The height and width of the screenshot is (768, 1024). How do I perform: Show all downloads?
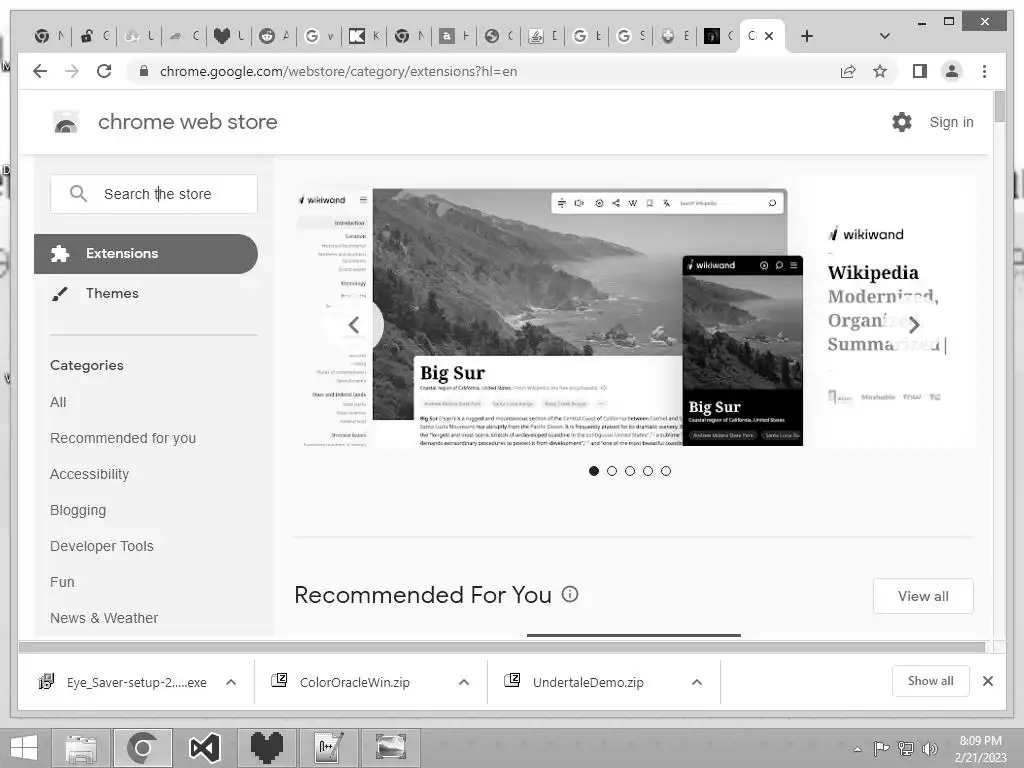931,681
